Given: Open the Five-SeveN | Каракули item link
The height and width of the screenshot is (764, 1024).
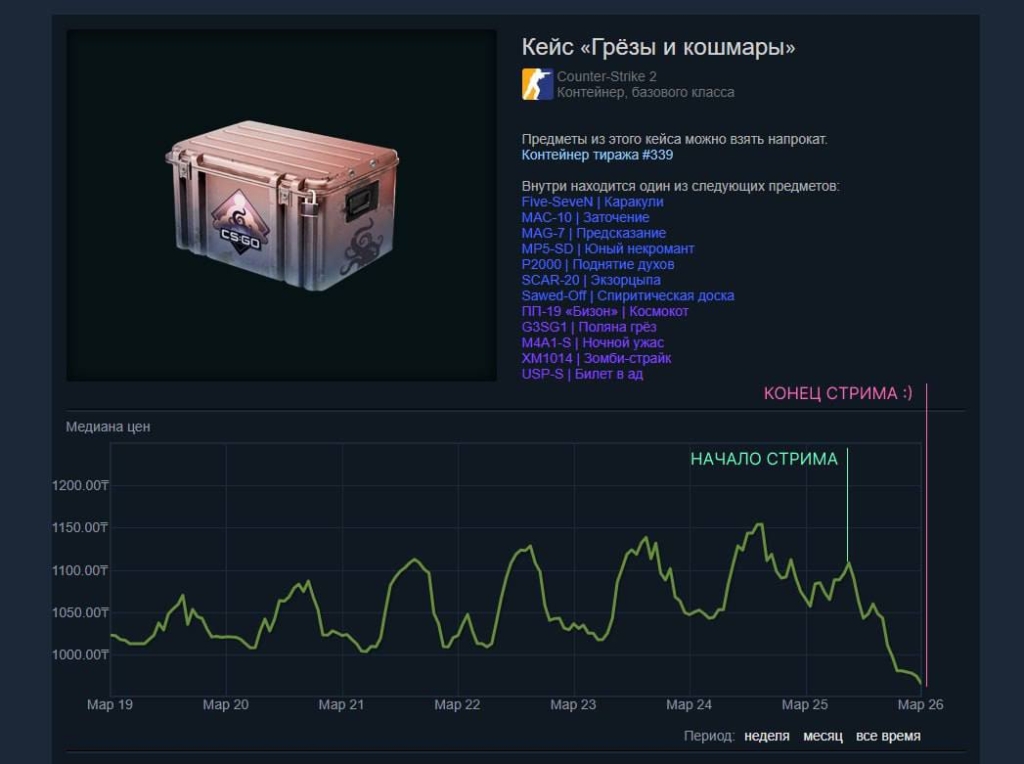Looking at the screenshot, I should [x=592, y=202].
